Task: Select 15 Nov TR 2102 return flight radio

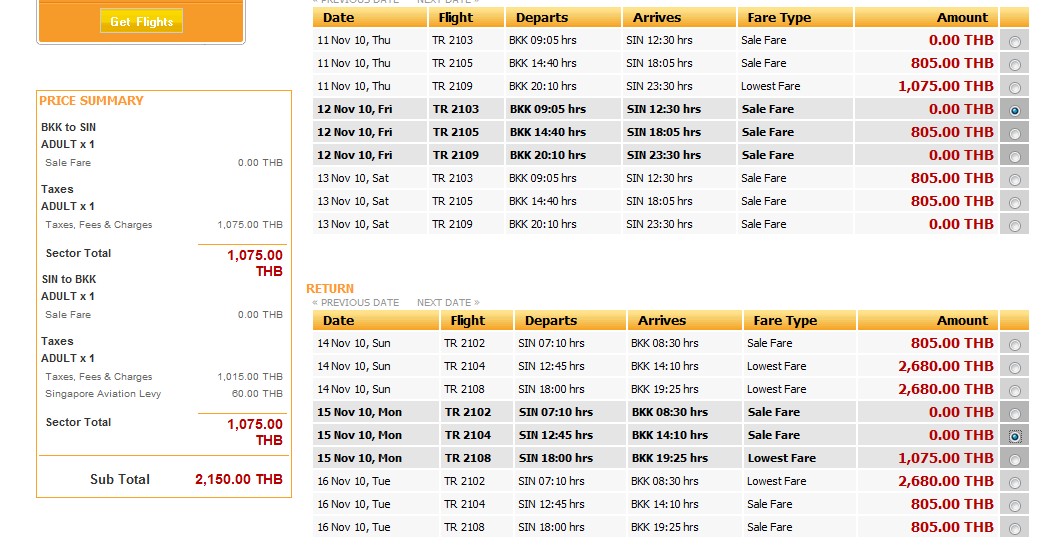Action: point(1015,413)
